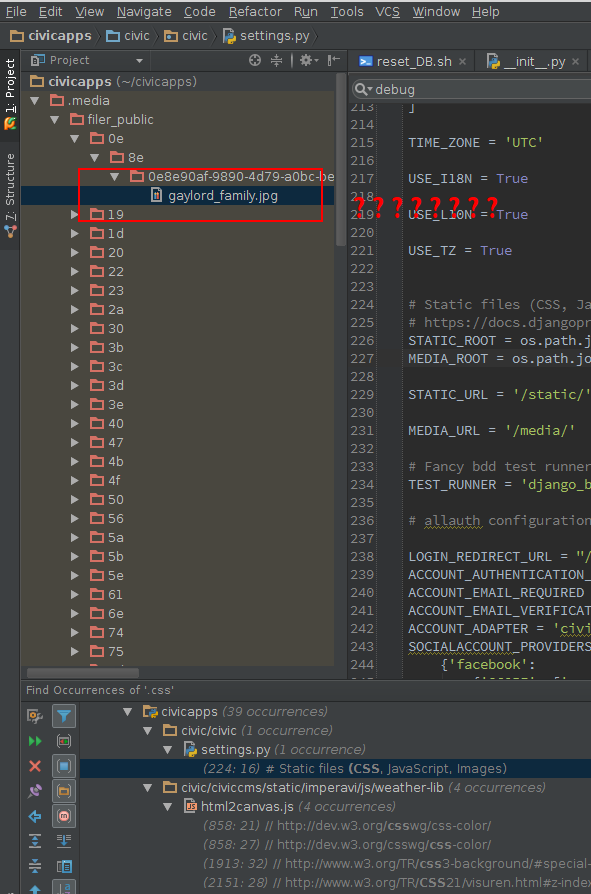591x894 pixels.
Task: Open the Refactor menu
Action: (255, 11)
